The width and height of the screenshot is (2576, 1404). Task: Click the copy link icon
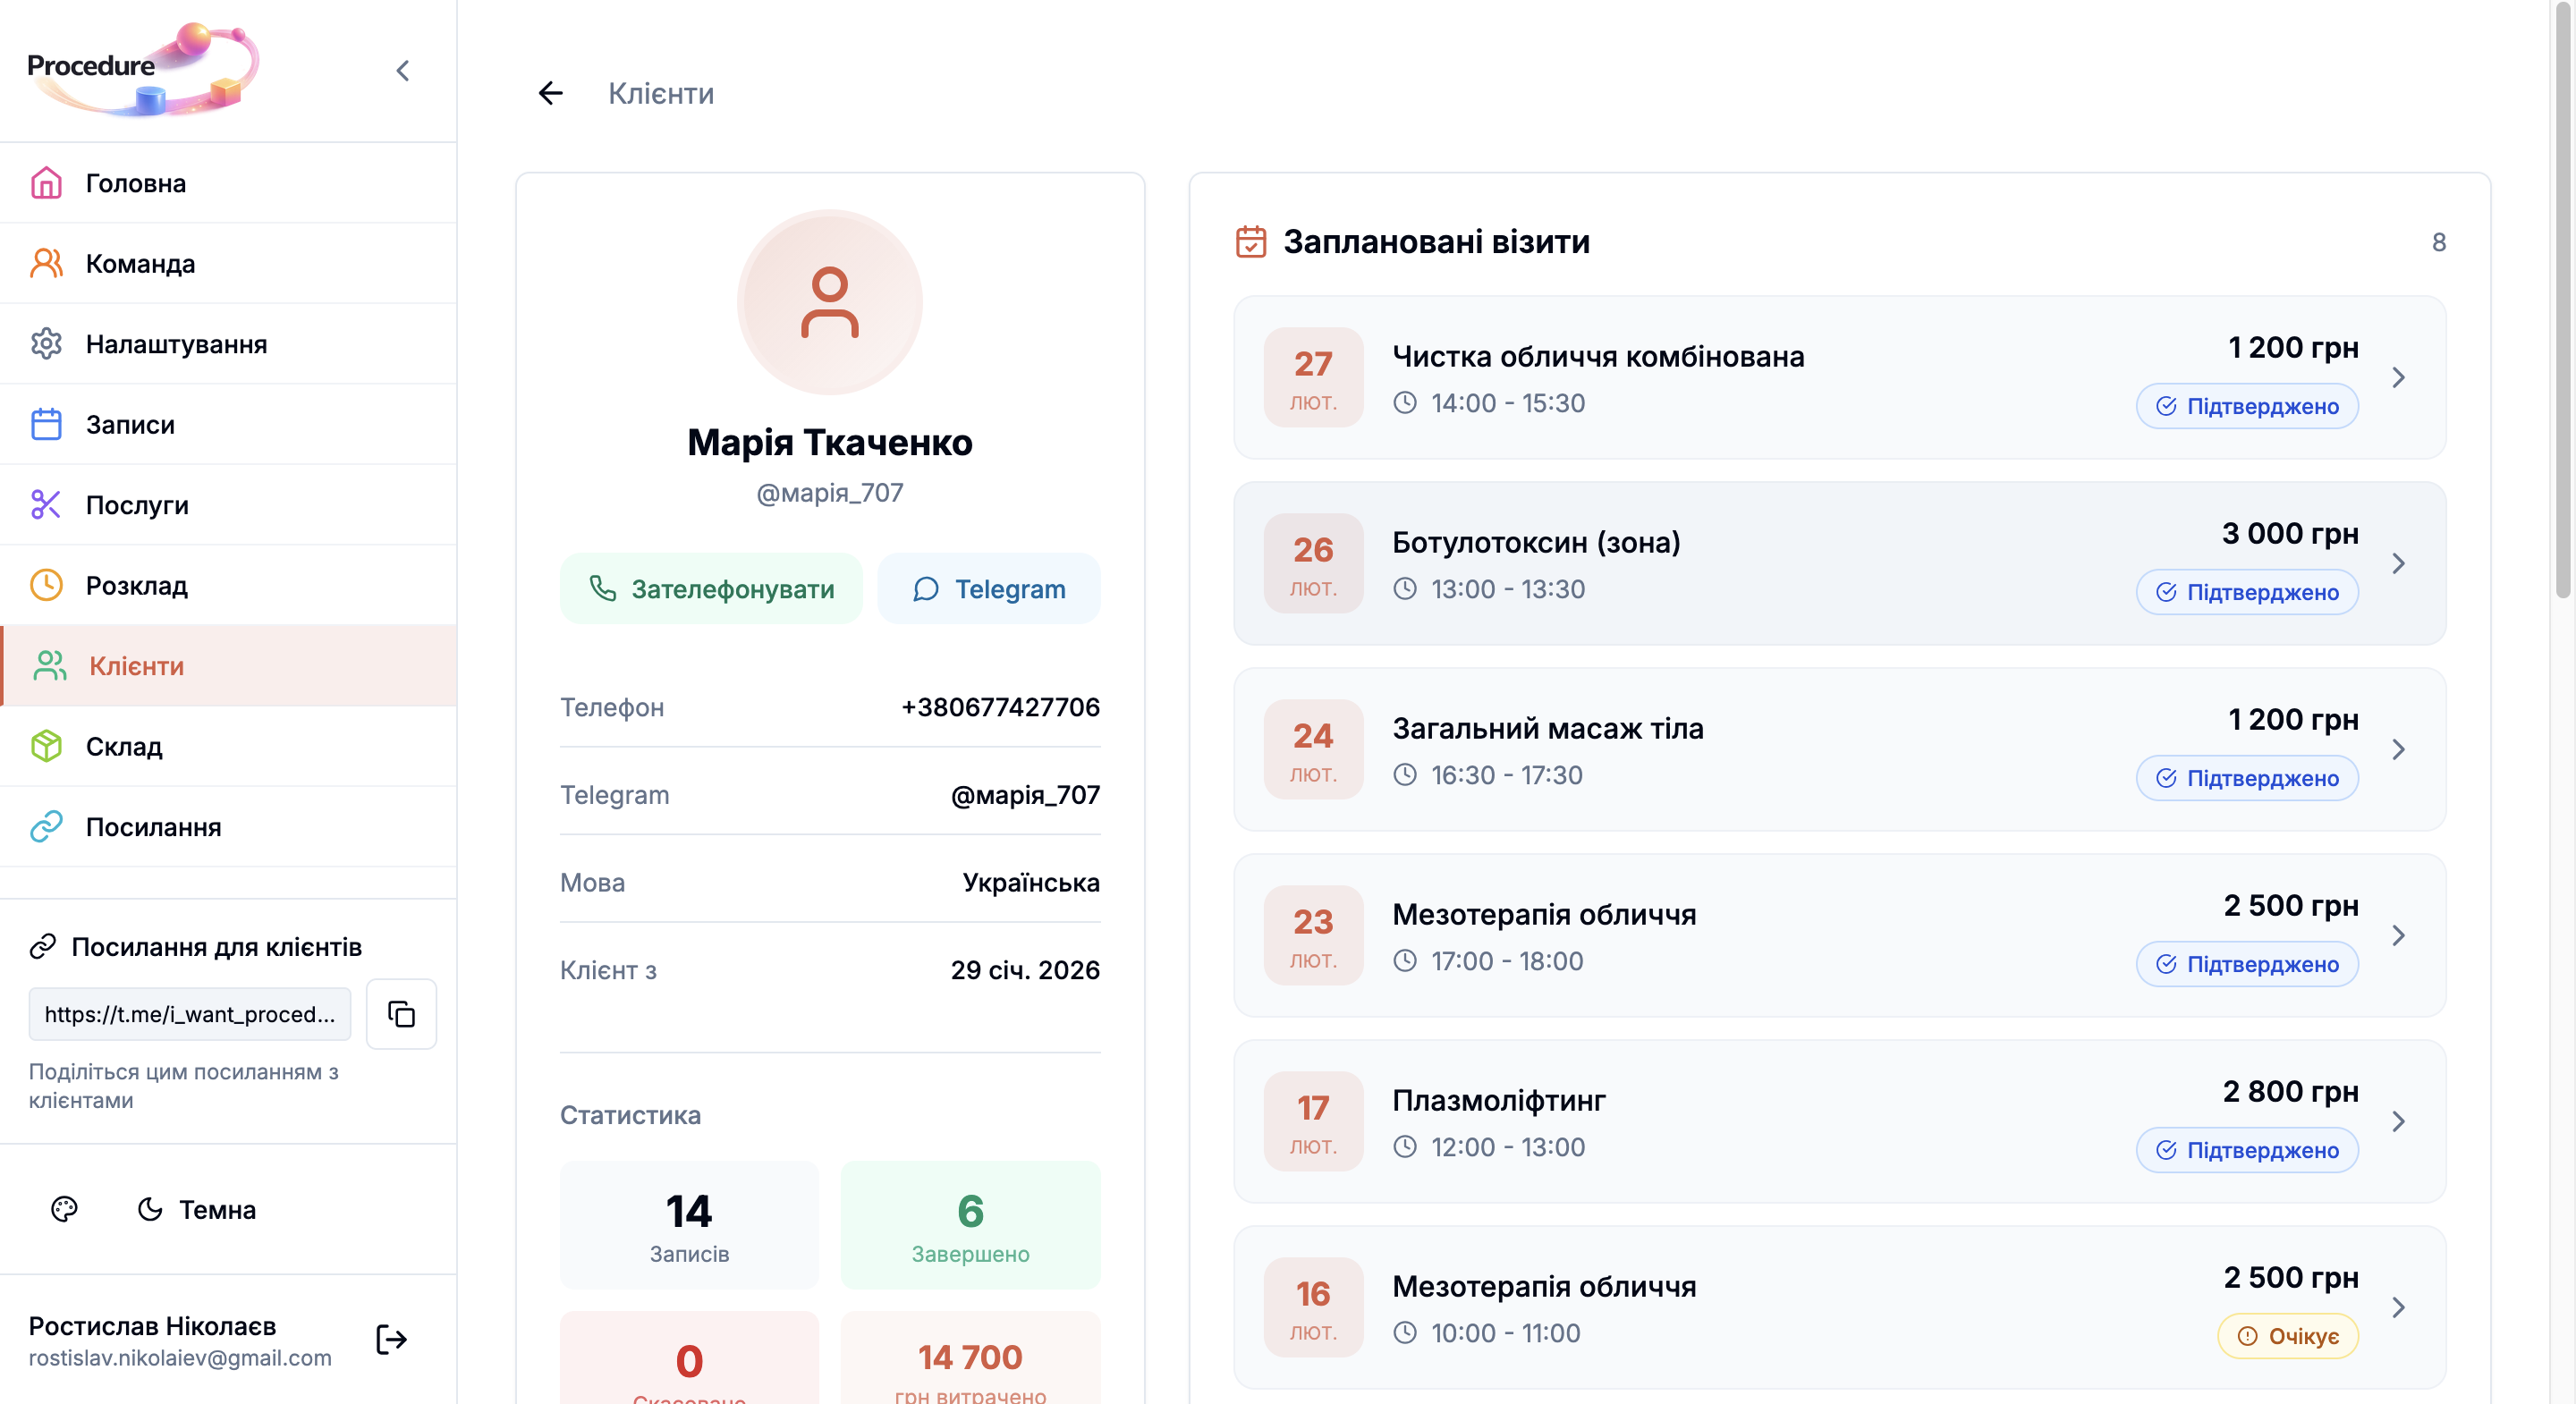pyautogui.click(x=400, y=1014)
